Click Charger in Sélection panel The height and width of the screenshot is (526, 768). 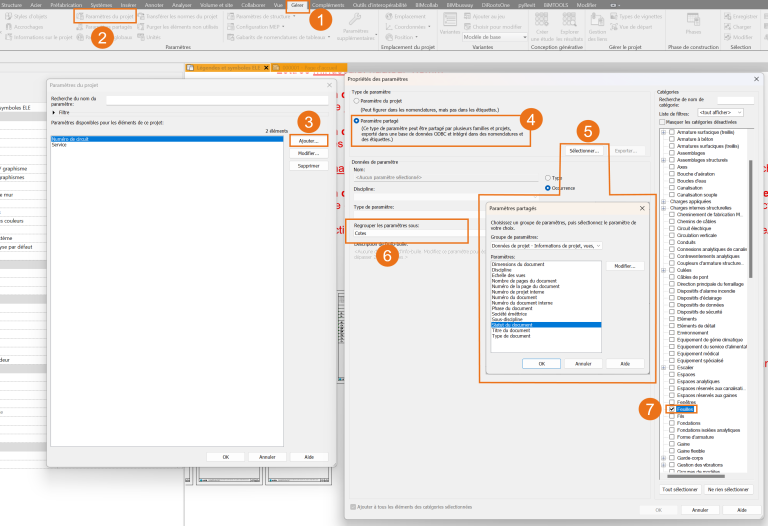tap(738, 27)
